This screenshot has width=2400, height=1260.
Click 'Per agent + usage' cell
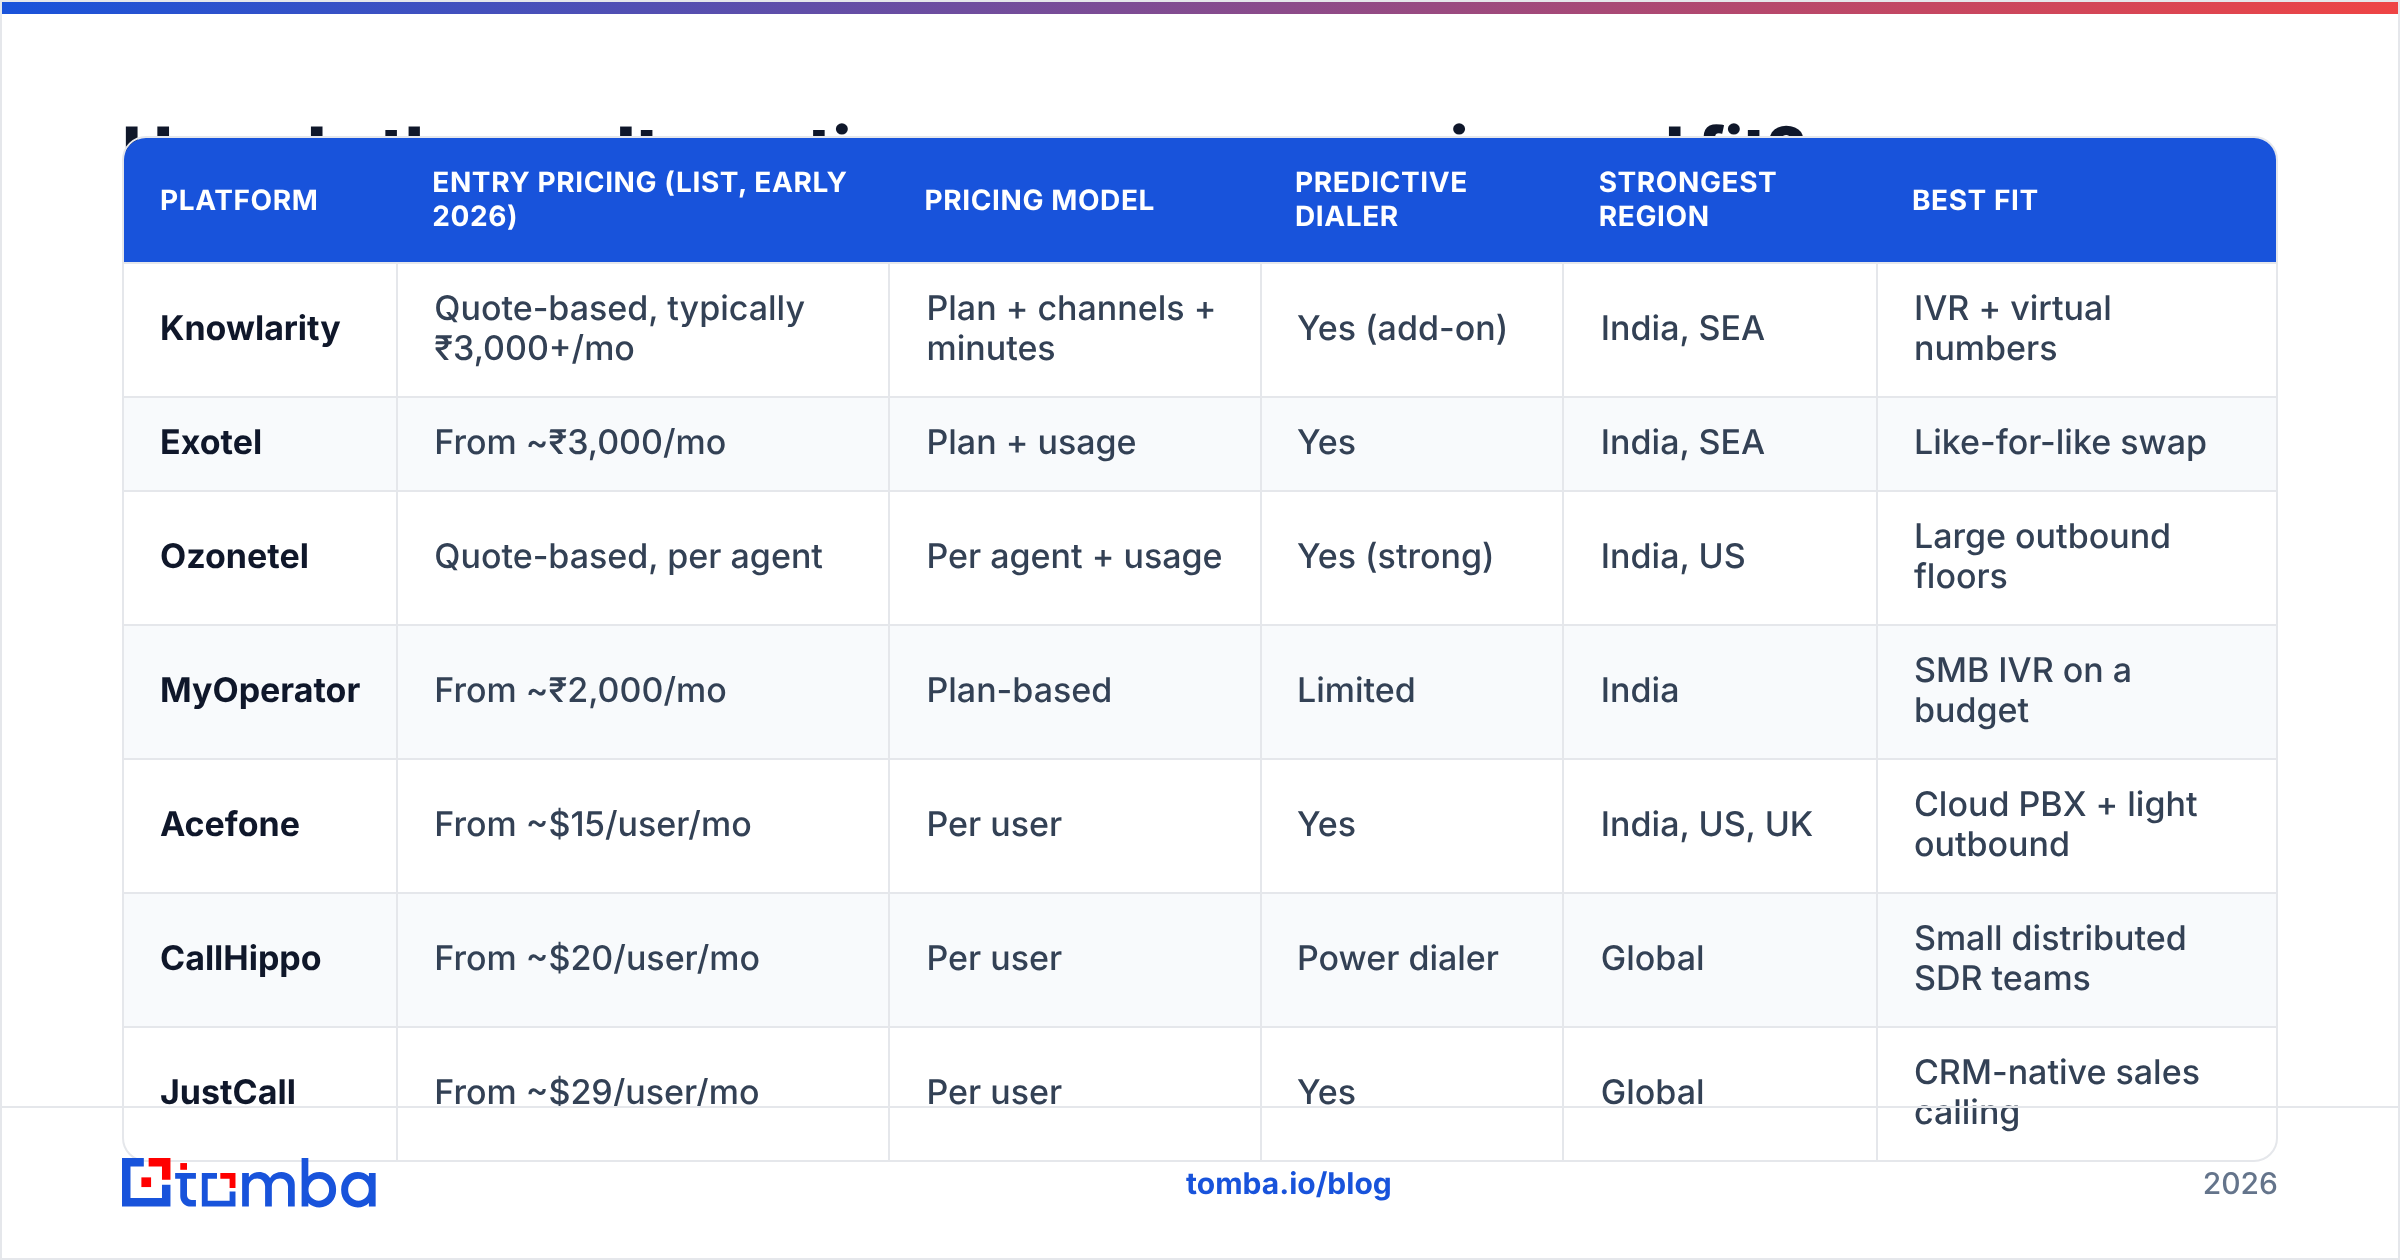click(x=1074, y=556)
